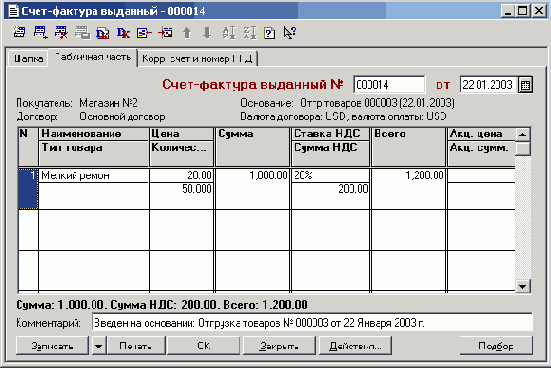Click the Всего column header
This screenshot has width=551, height=368.
[x=408, y=147]
